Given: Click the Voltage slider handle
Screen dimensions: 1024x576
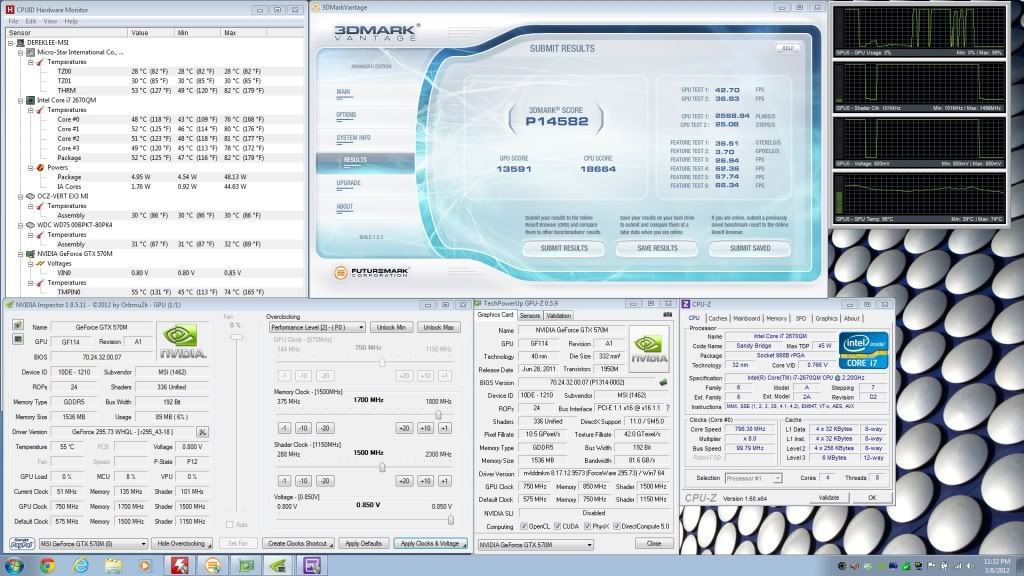Looking at the screenshot, I should coord(451,520).
